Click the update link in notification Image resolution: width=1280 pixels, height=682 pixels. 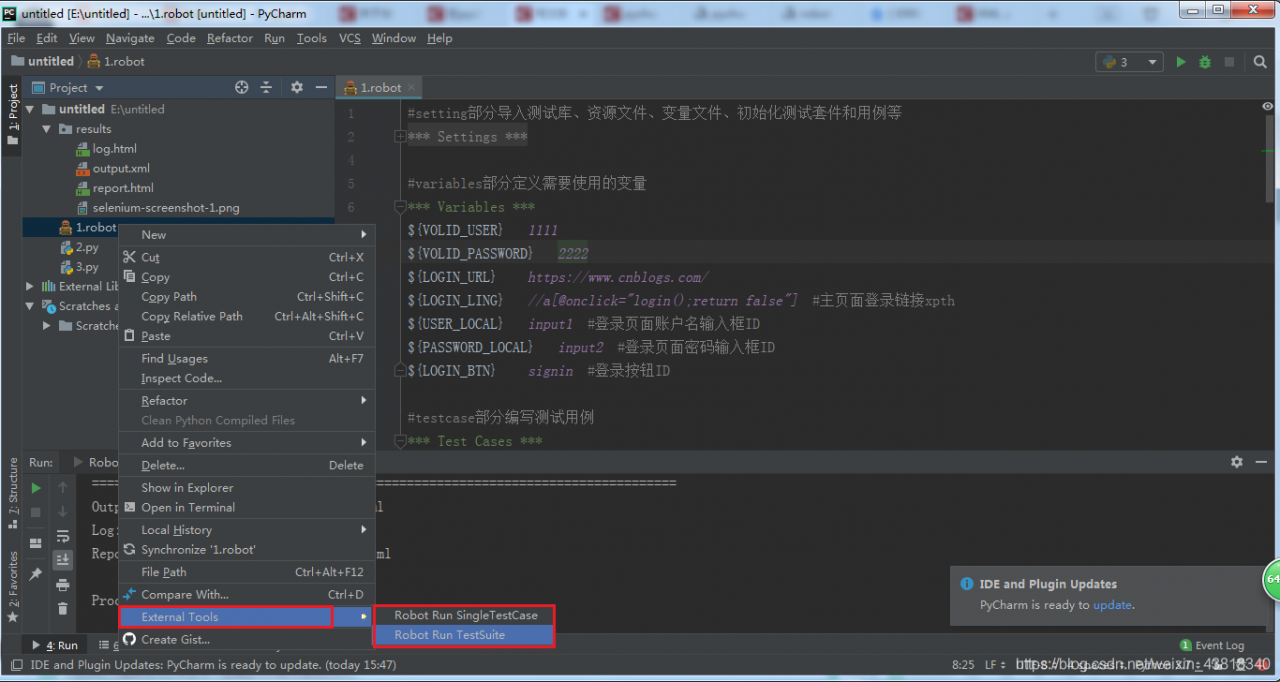coord(1112,605)
